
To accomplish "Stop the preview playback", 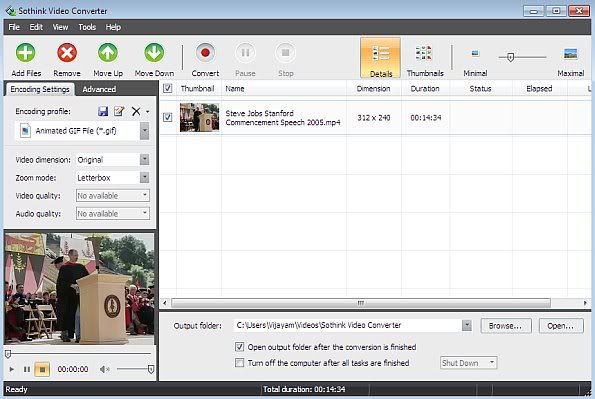I will coord(42,369).
